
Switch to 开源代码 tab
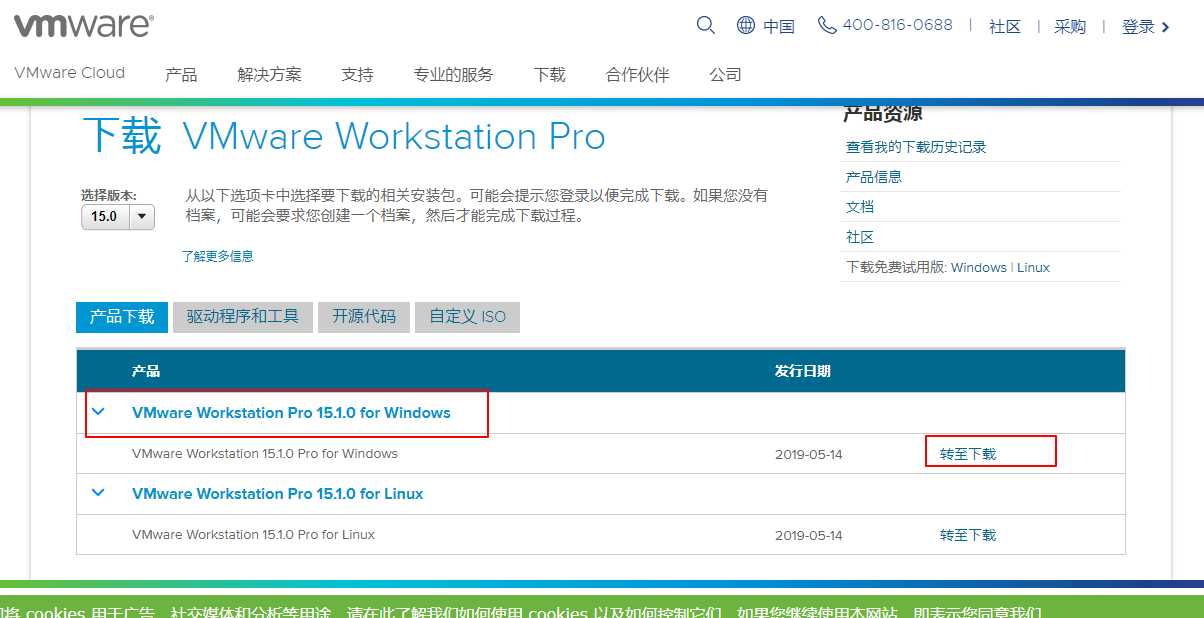click(x=364, y=317)
